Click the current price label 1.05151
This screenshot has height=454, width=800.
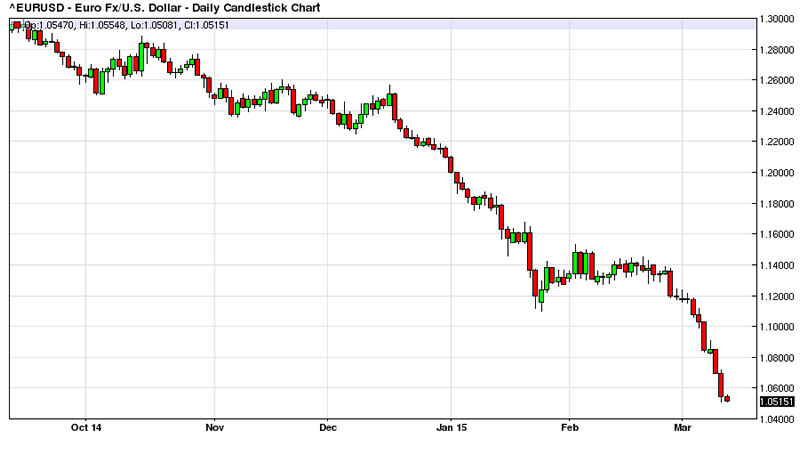click(777, 402)
